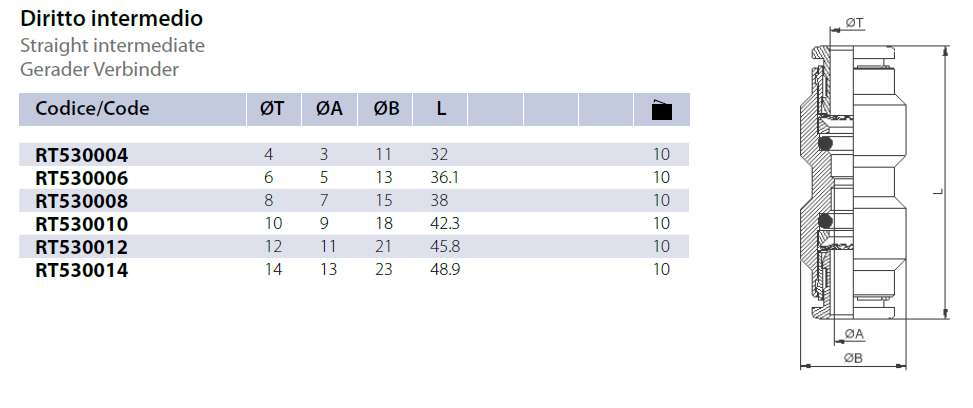Select product code RT530004
973x408 pixels.
pyautogui.click(x=82, y=155)
